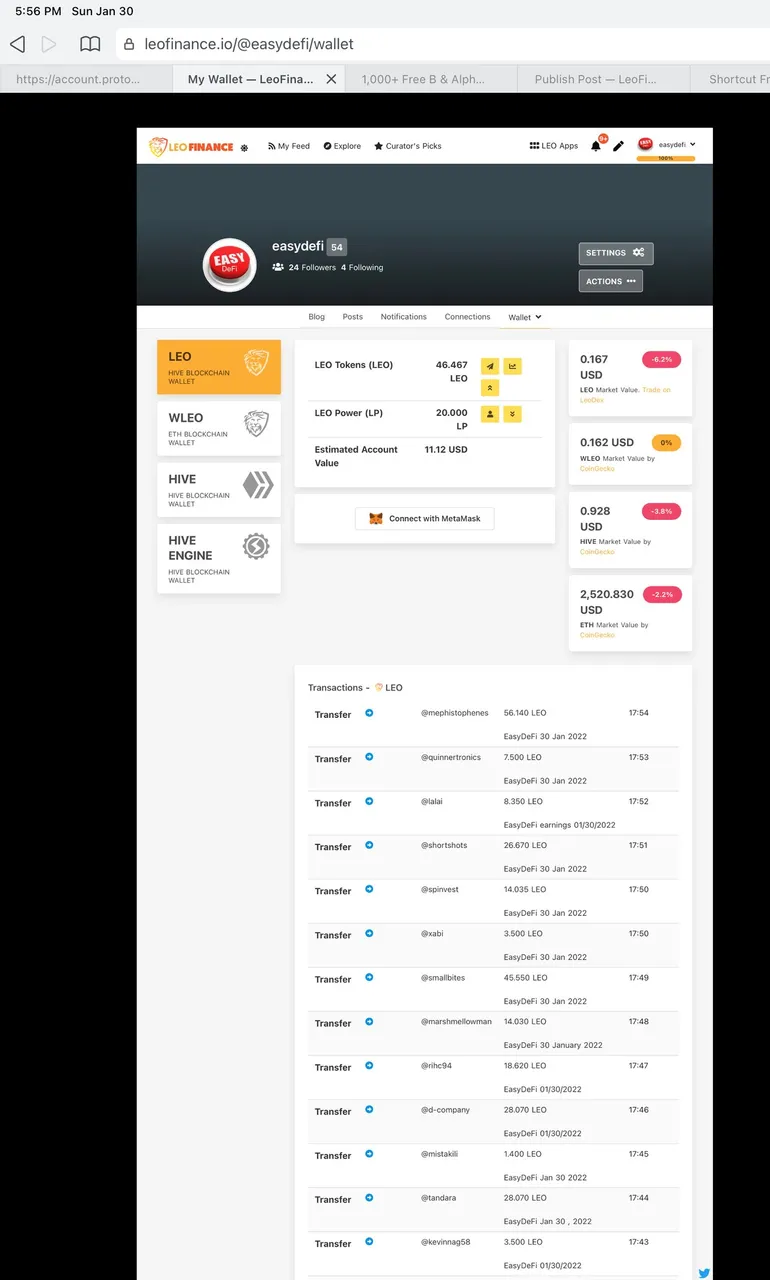Viewport: 770px width, 1280px height.
Task: View the 4 Following list
Action: tap(362, 268)
